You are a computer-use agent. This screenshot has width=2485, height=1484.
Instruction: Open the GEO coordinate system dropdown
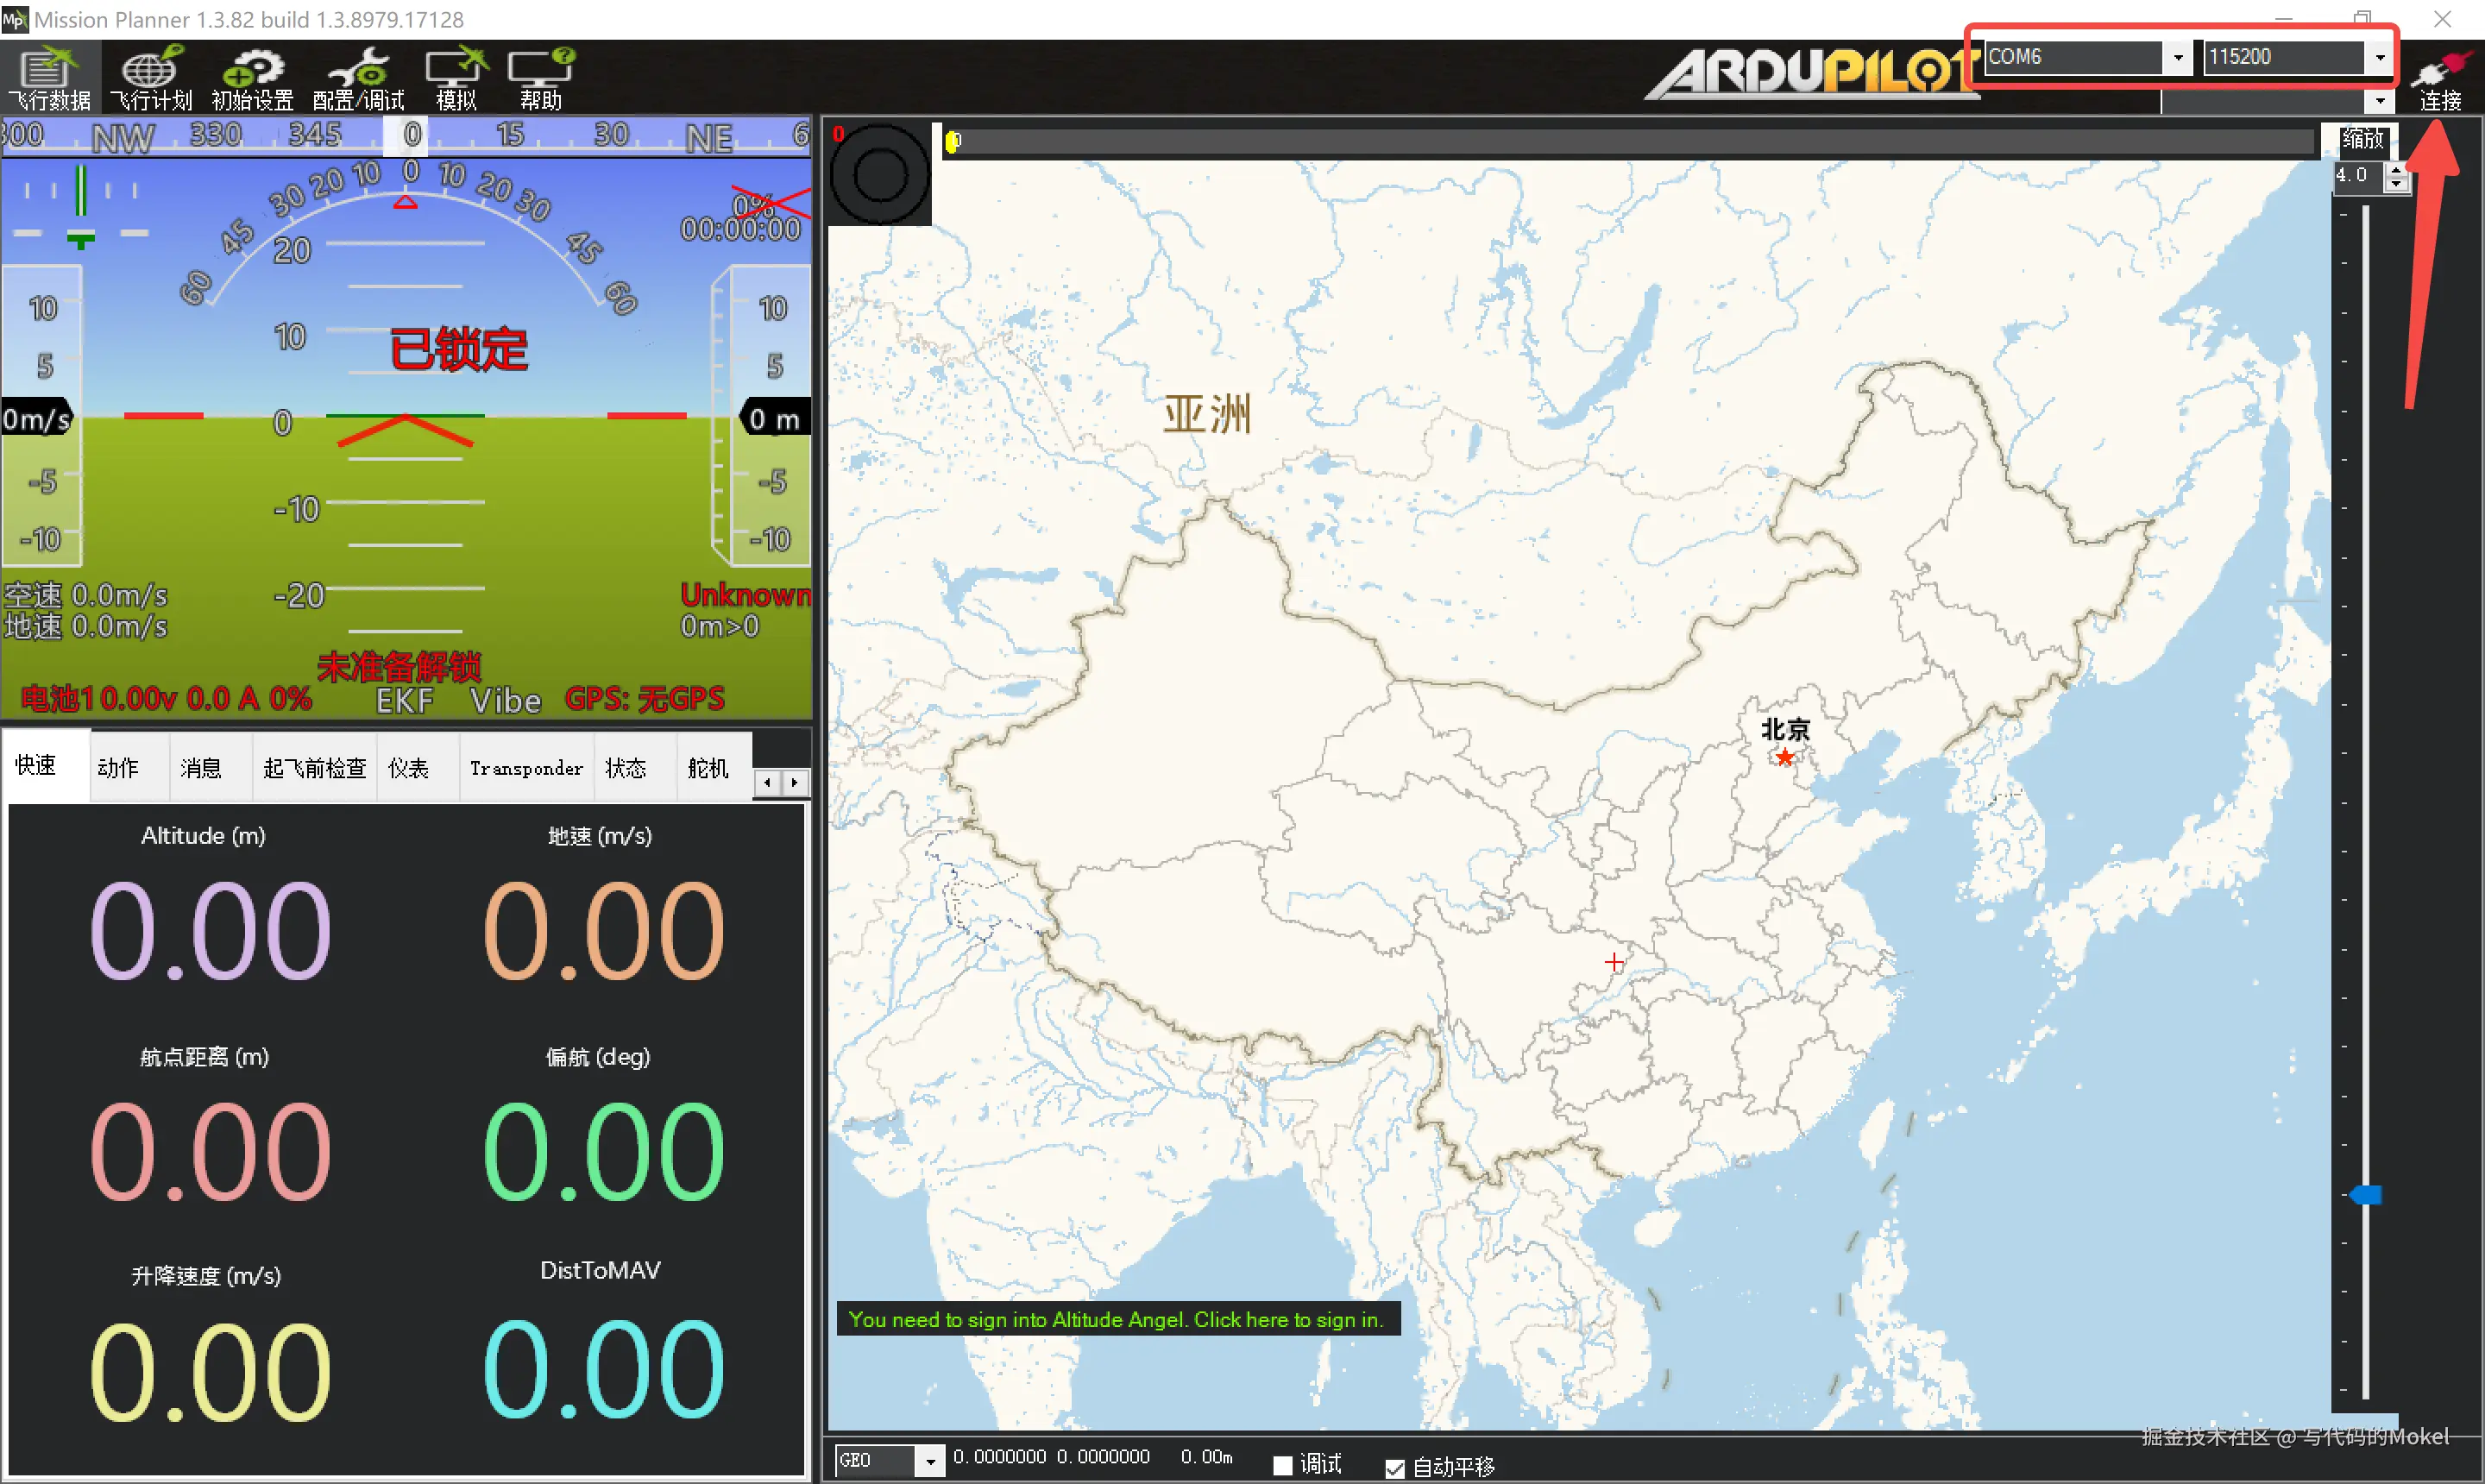point(929,1461)
